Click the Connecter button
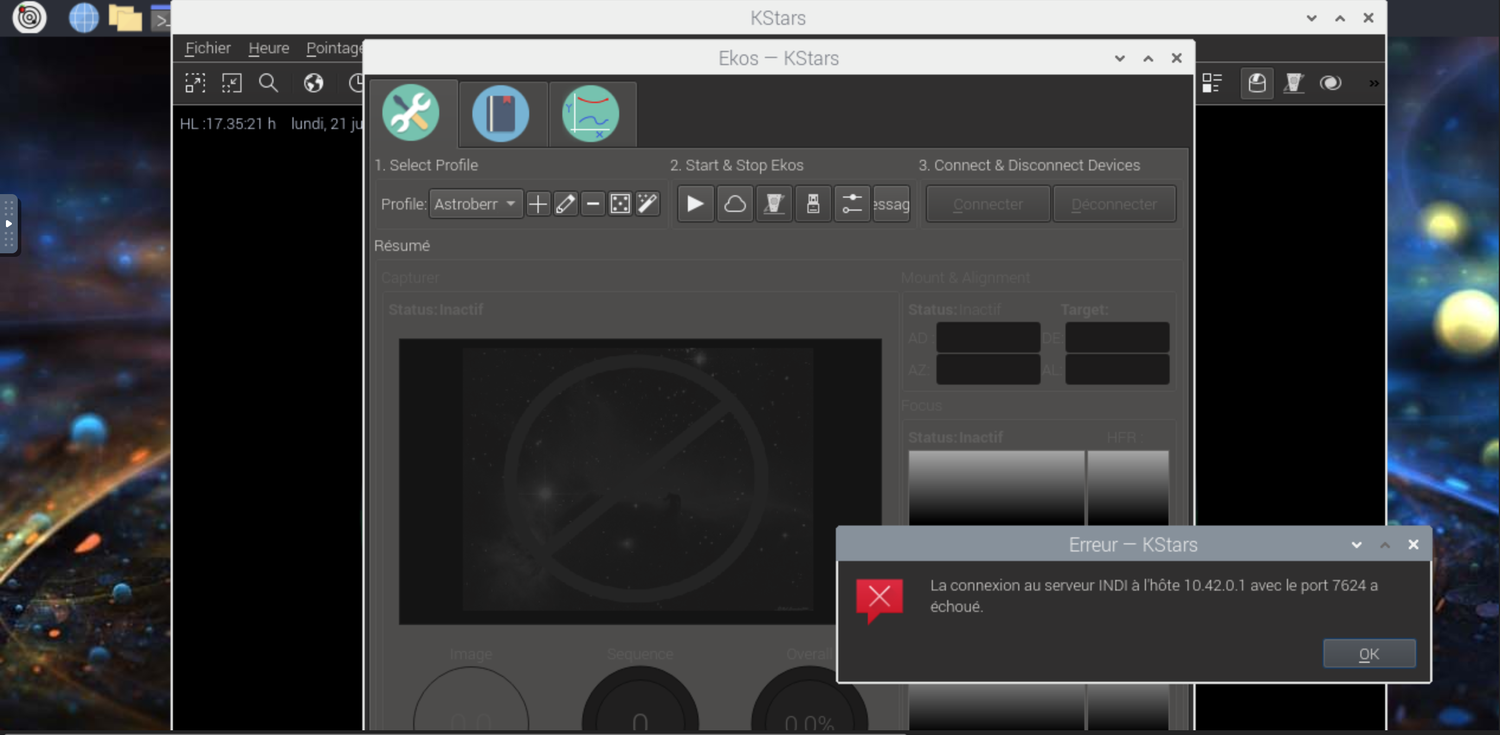Viewport: 1500px width, 735px height. pyautogui.click(x=988, y=204)
